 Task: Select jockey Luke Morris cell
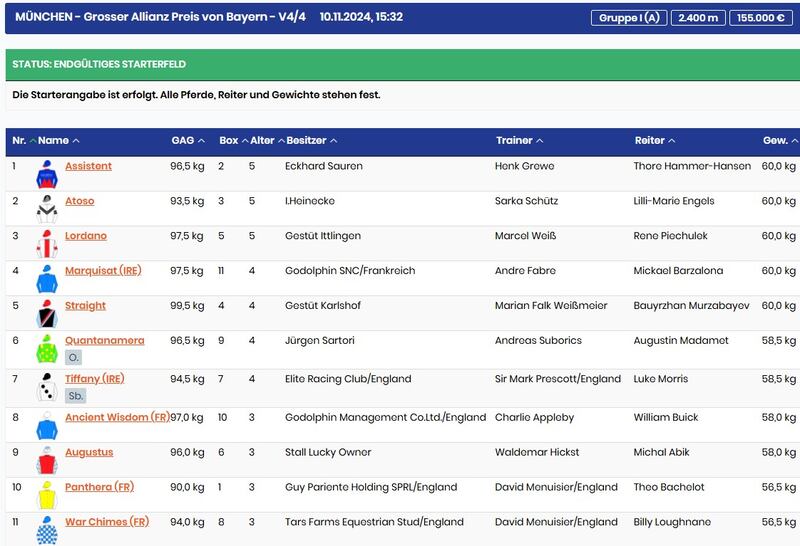tap(661, 379)
